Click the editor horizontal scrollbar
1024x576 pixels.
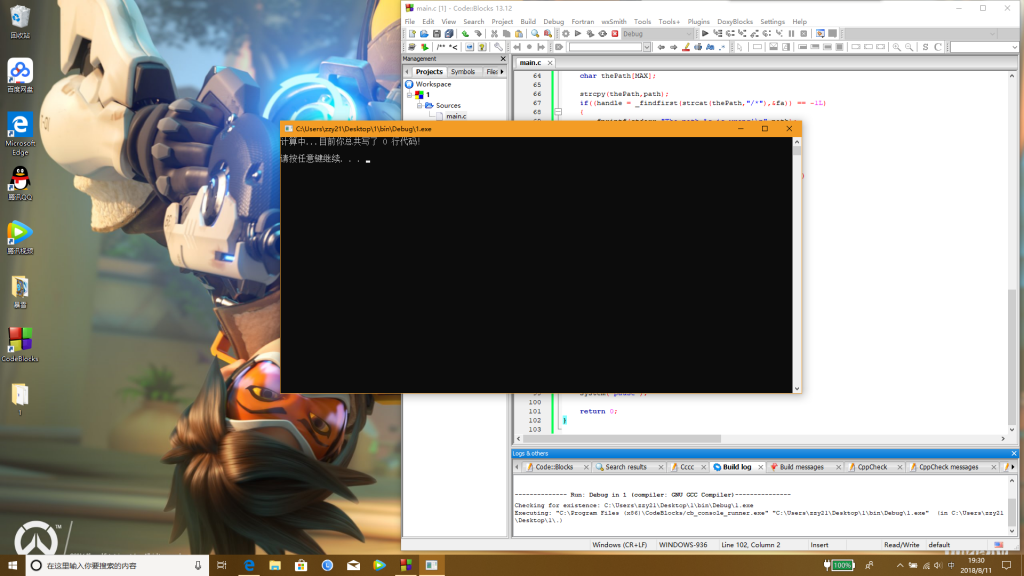[x=761, y=439]
